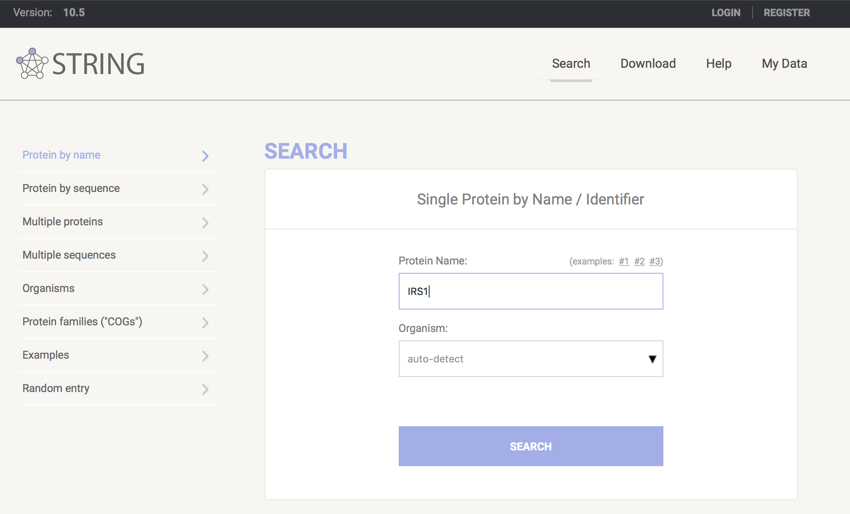The height and width of the screenshot is (514, 850).
Task: Load example #1 protein name
Action: tap(623, 262)
